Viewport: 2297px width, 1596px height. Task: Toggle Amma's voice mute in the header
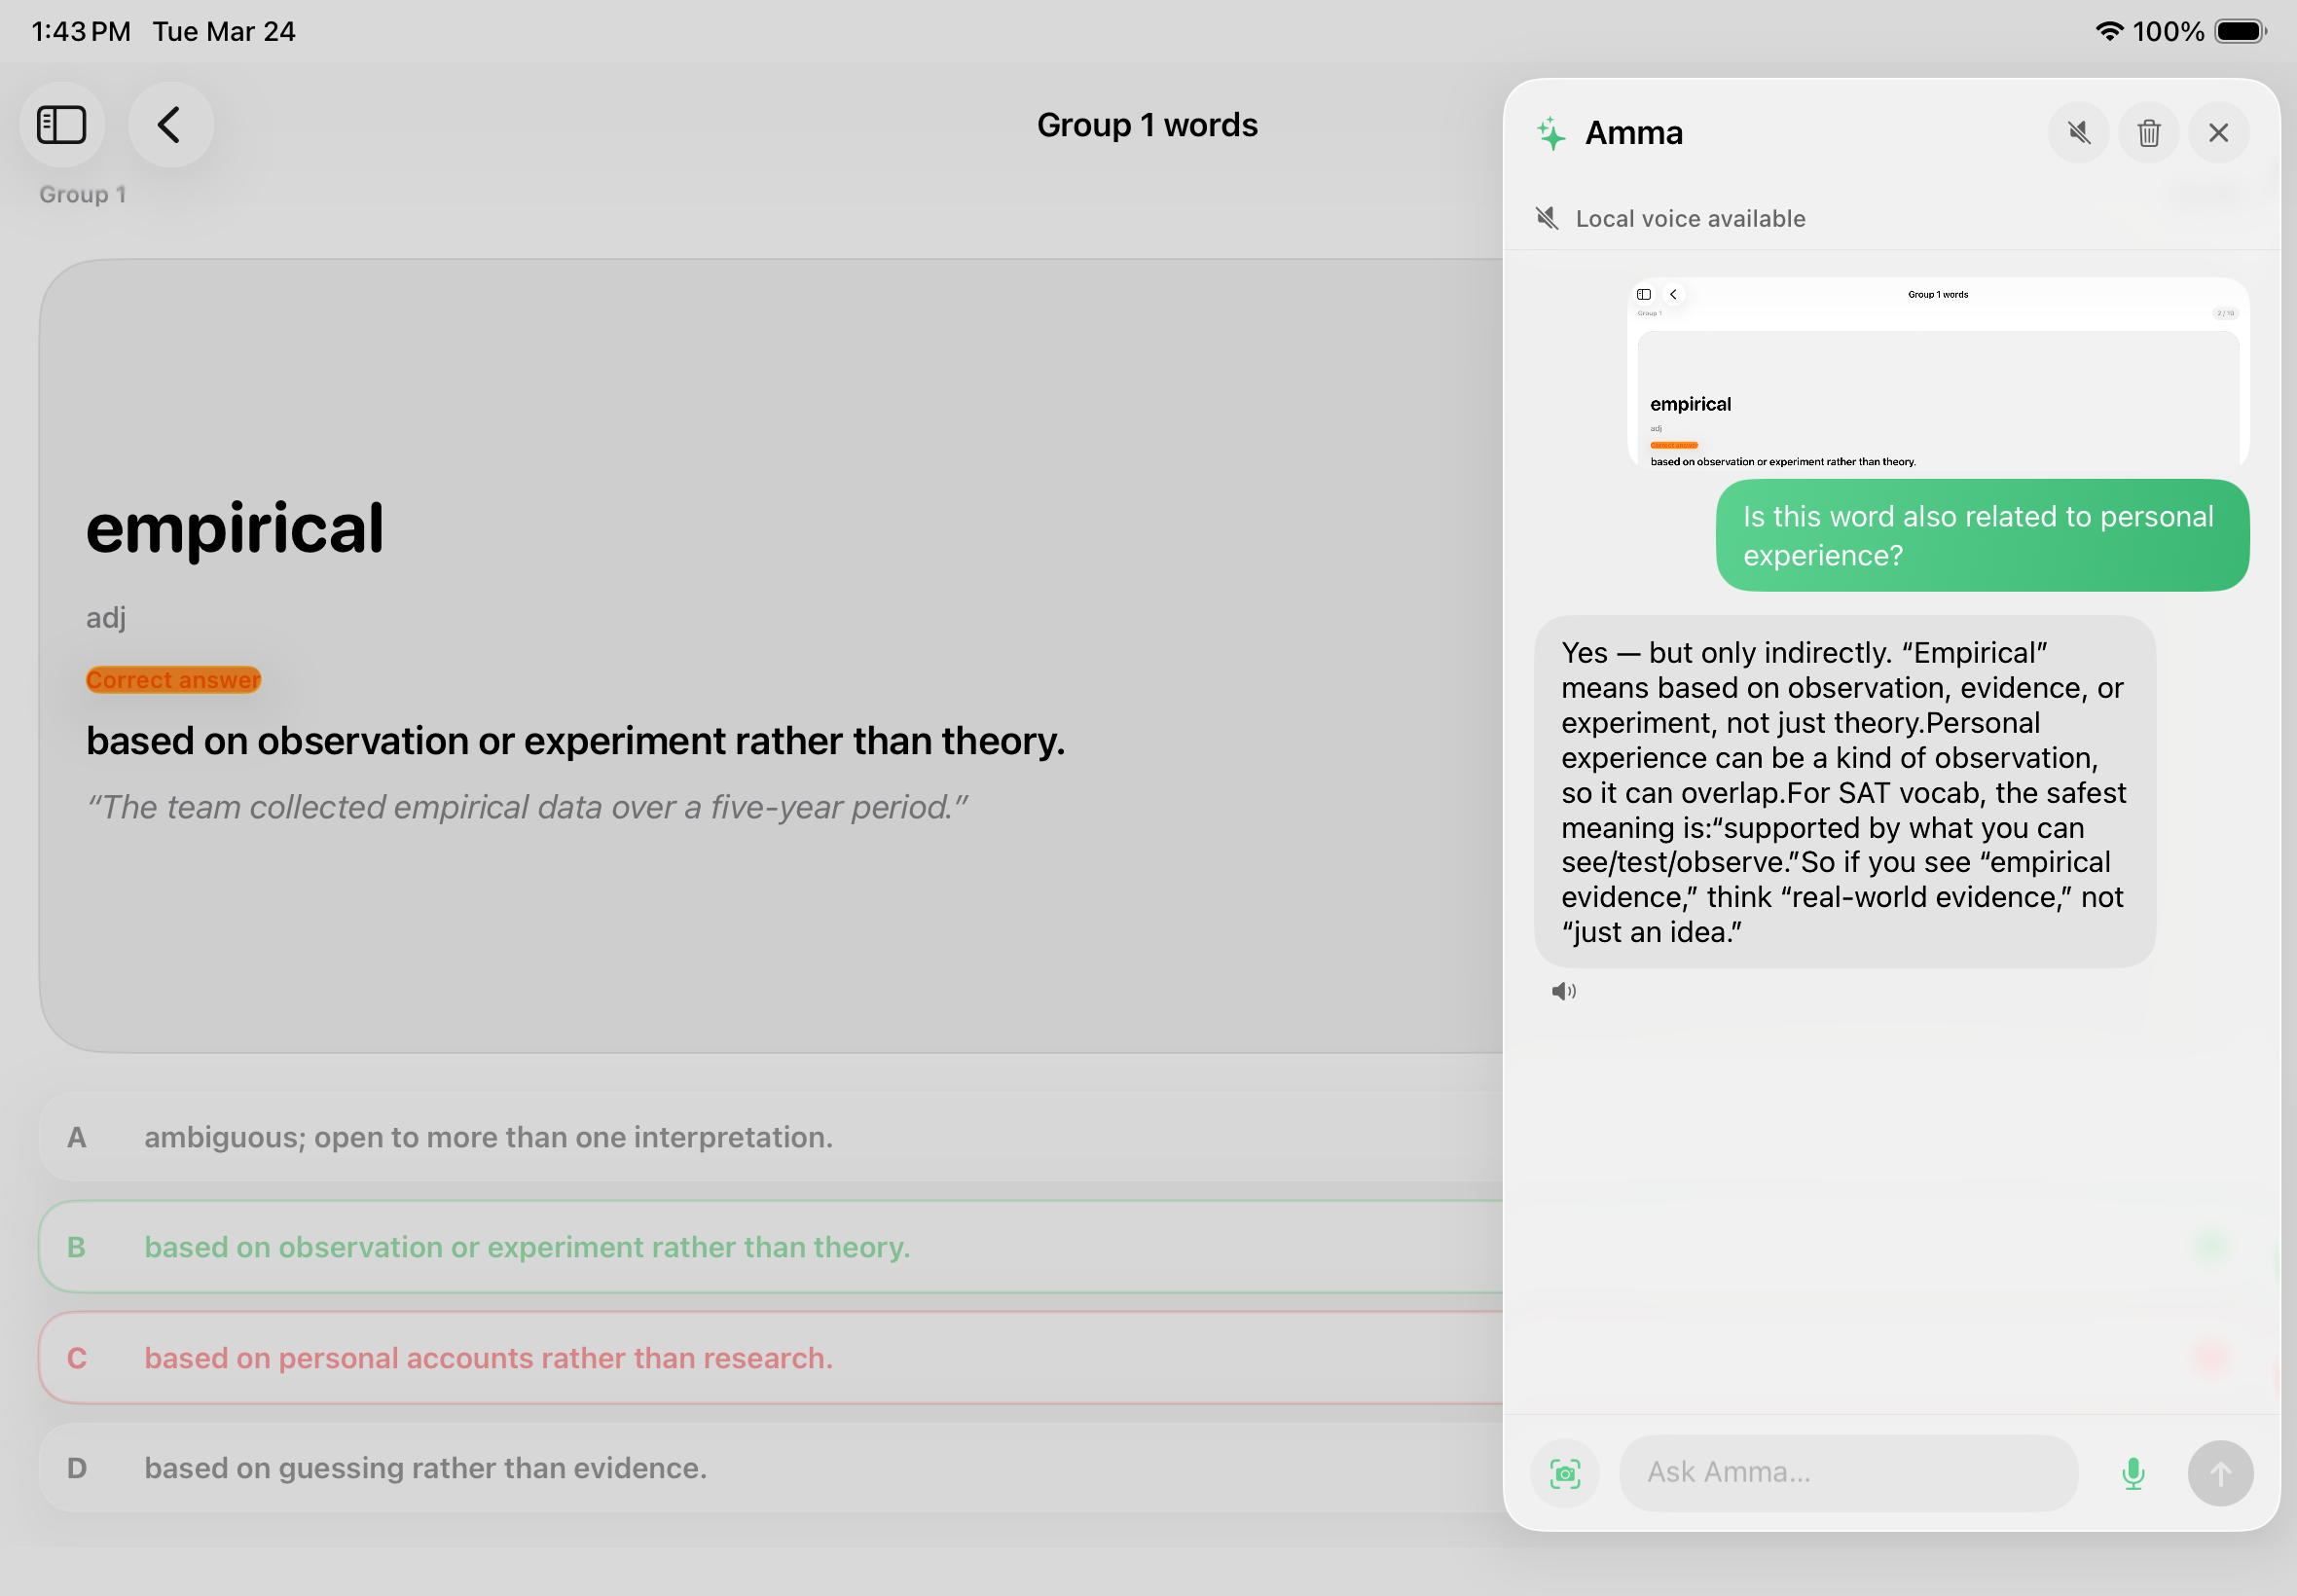(x=2078, y=133)
